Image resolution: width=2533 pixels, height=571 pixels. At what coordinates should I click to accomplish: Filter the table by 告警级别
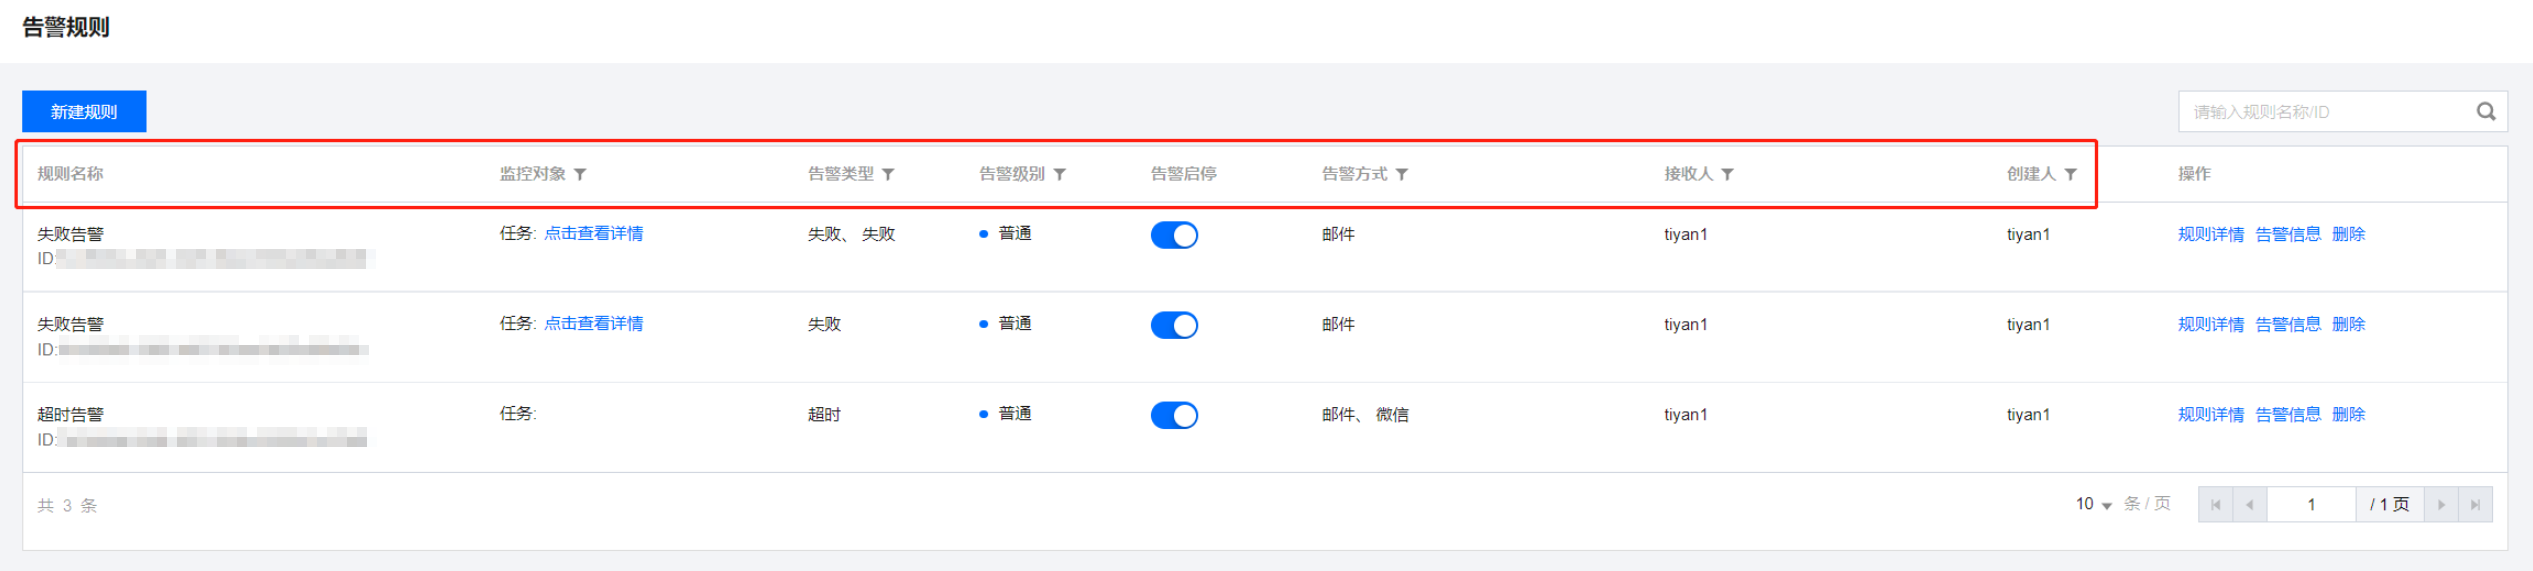[x=1060, y=174]
